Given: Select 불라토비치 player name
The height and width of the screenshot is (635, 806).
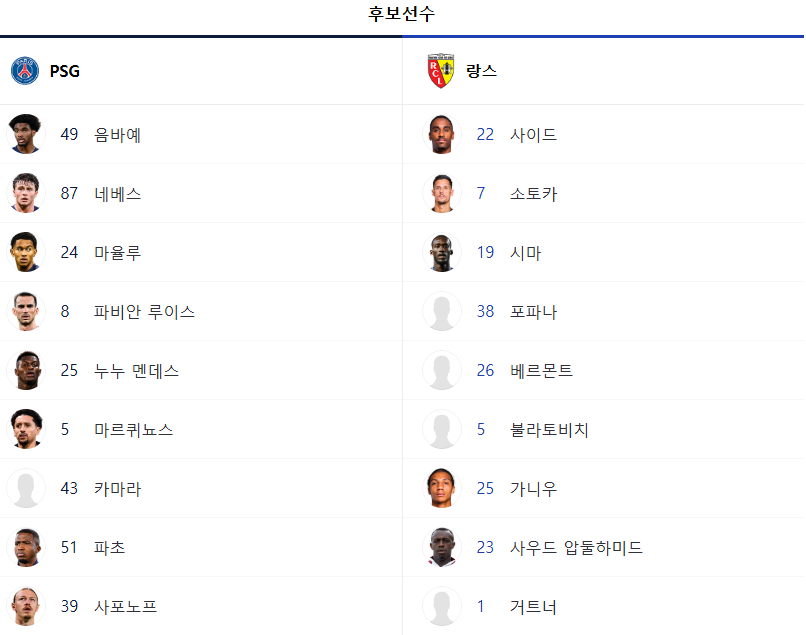Looking at the screenshot, I should 549,430.
